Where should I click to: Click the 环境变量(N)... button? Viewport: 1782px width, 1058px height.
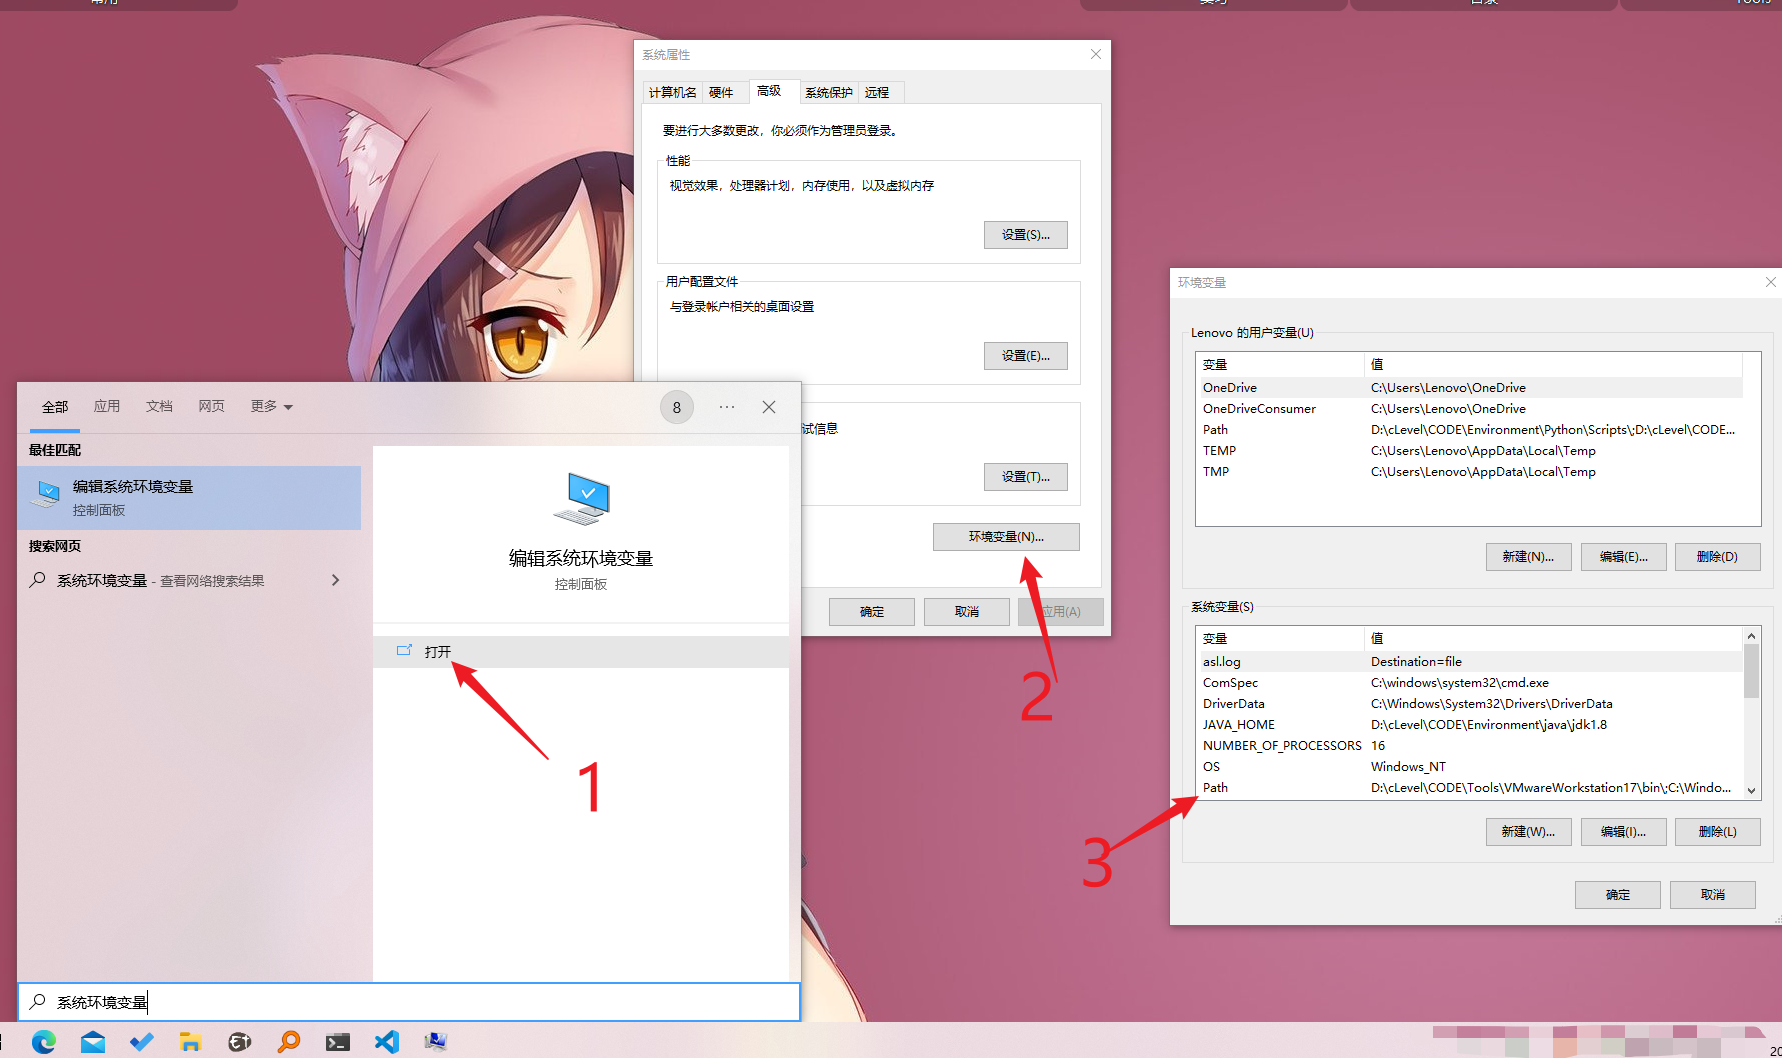[1006, 537]
